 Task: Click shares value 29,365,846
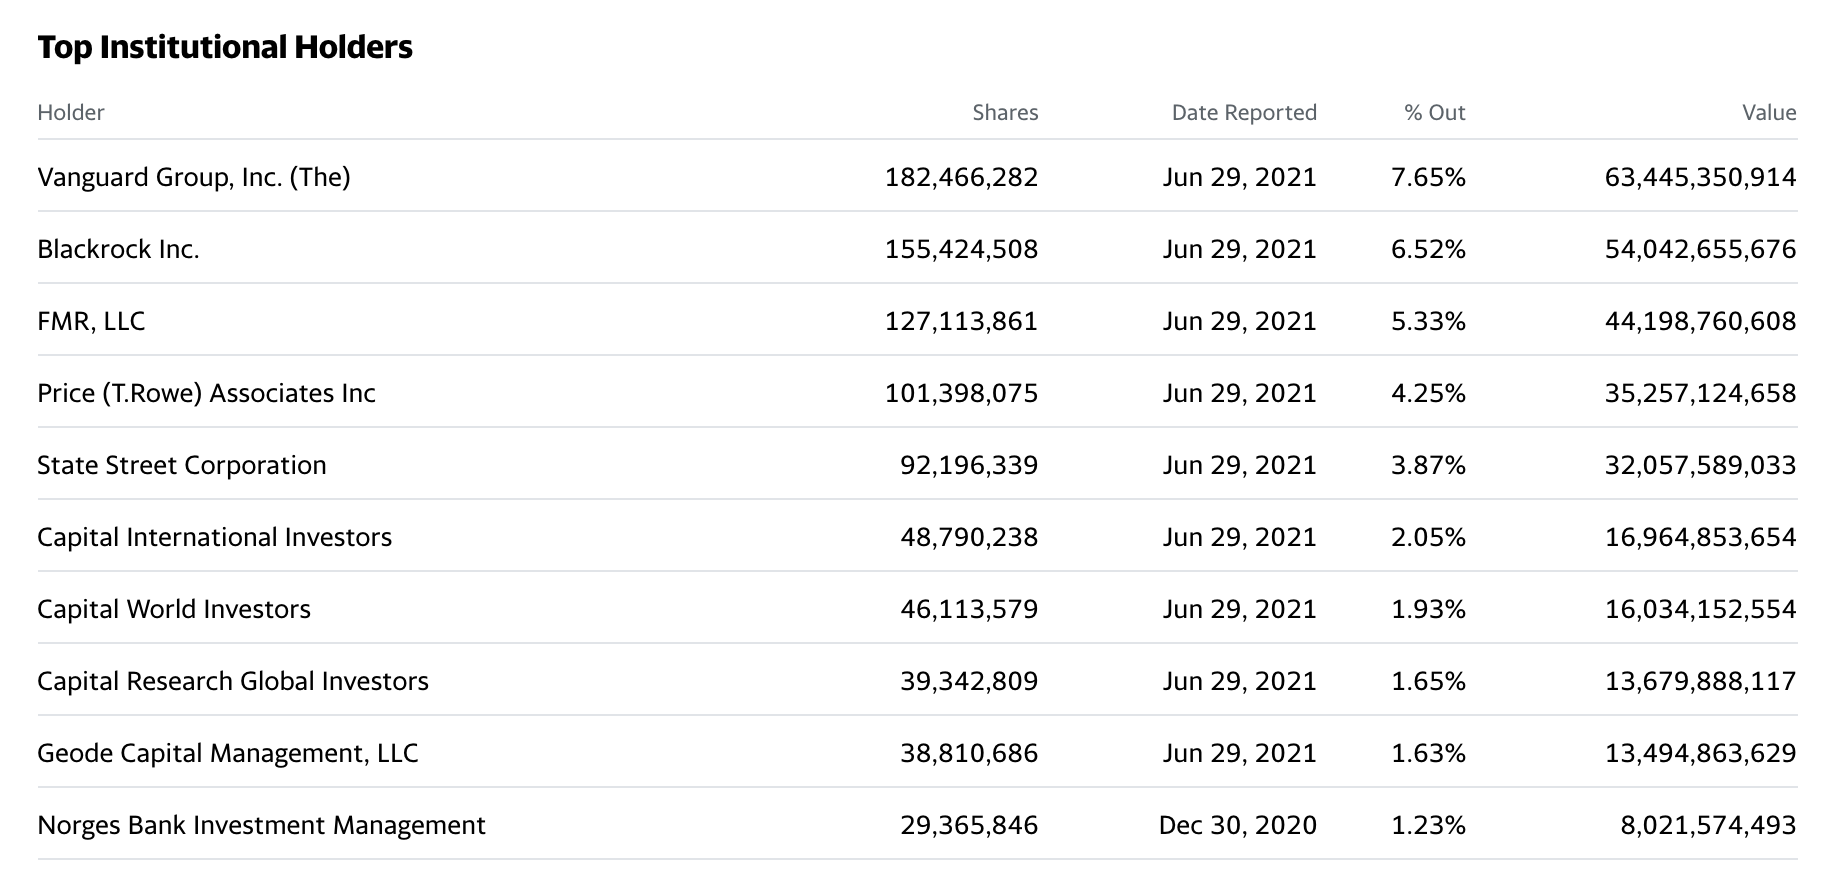coord(969,825)
